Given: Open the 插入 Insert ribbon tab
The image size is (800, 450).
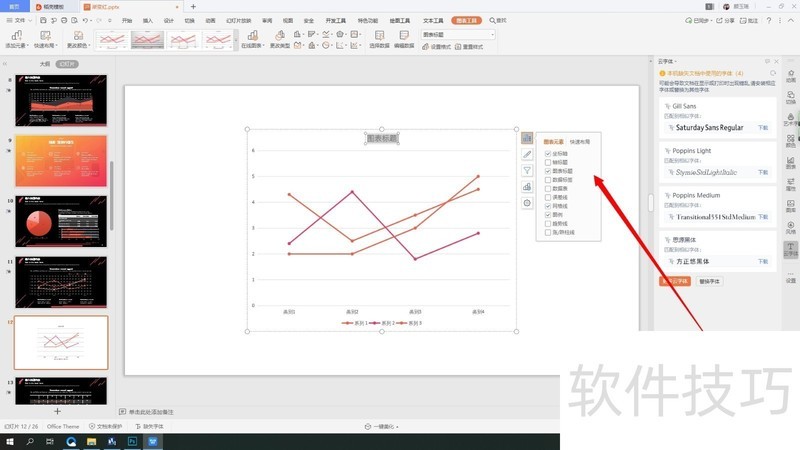Looking at the screenshot, I should click(147, 20).
